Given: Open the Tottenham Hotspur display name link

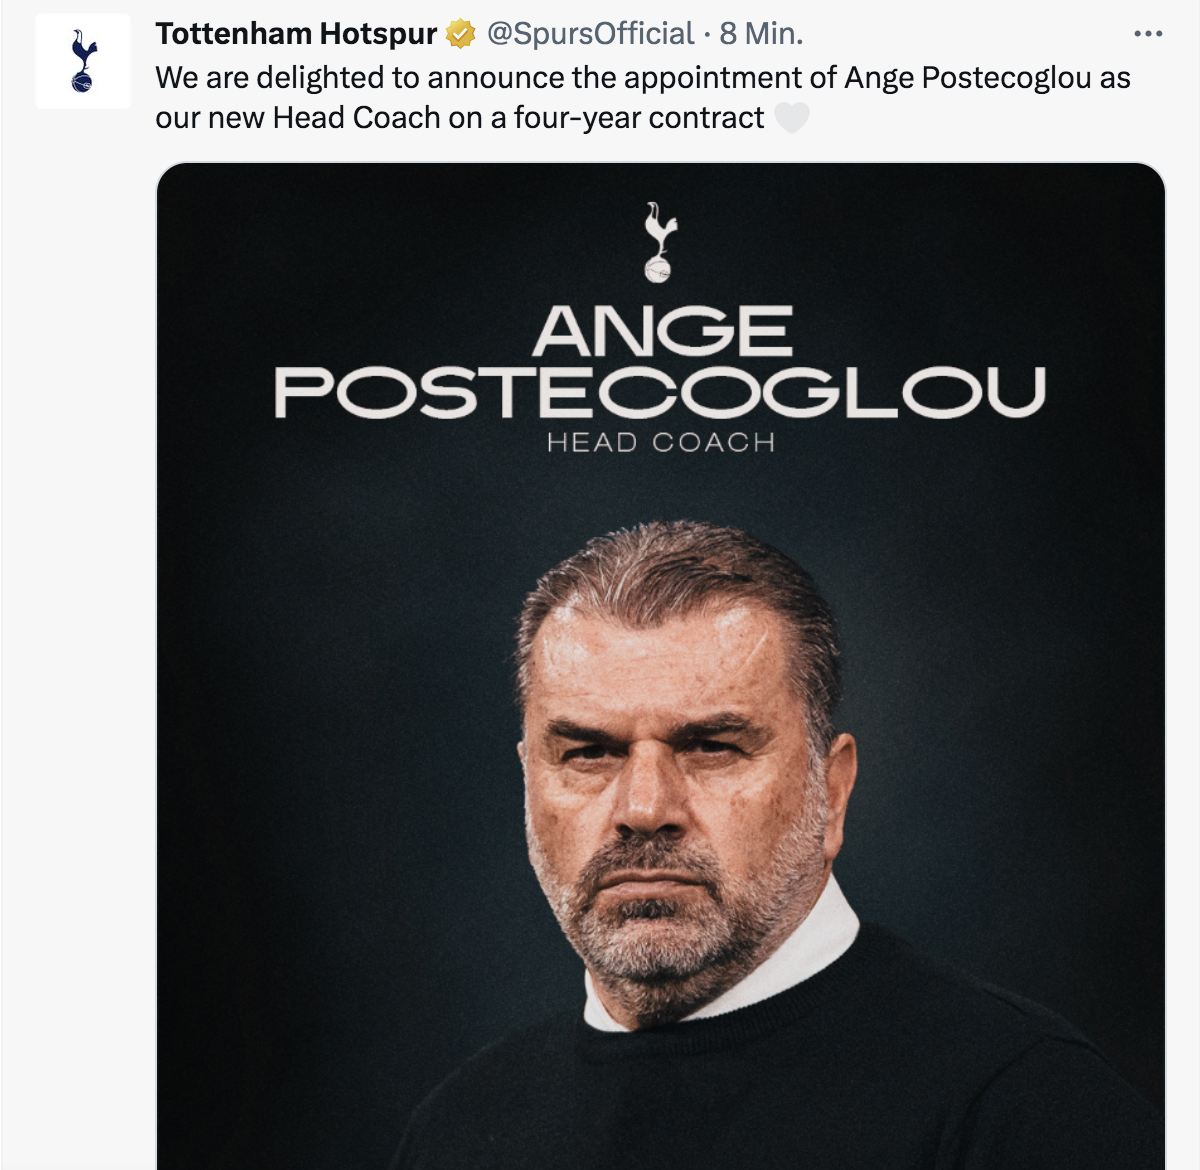Looking at the screenshot, I should click(296, 34).
